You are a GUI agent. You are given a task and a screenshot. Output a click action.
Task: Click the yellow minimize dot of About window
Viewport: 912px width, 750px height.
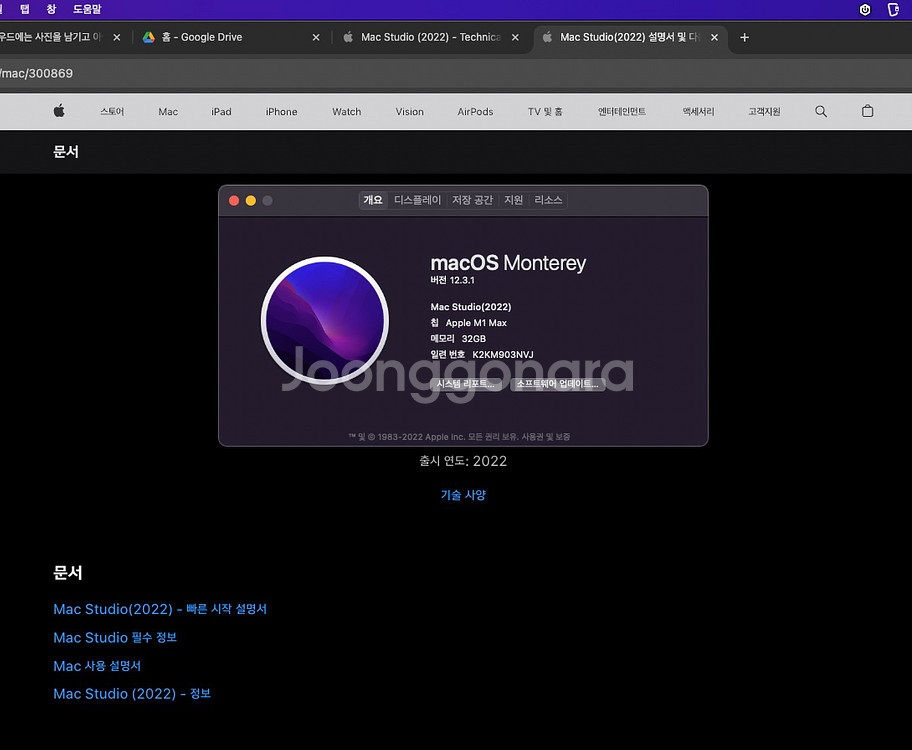251,201
